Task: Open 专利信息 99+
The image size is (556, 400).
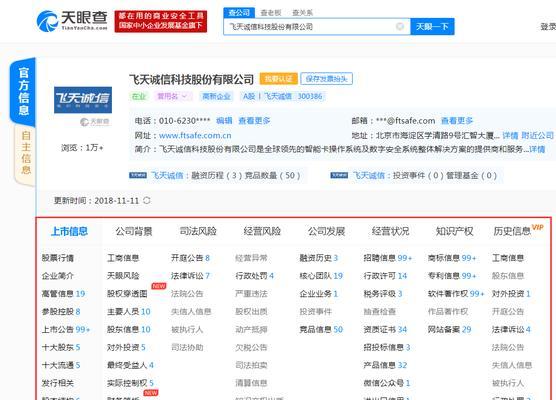Action: pyautogui.click(x=452, y=276)
